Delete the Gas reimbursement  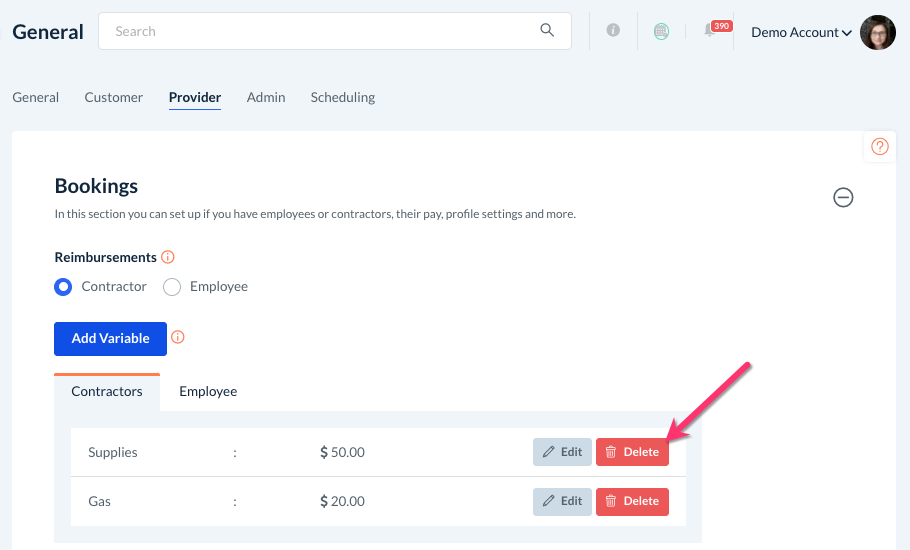pyautogui.click(x=632, y=501)
